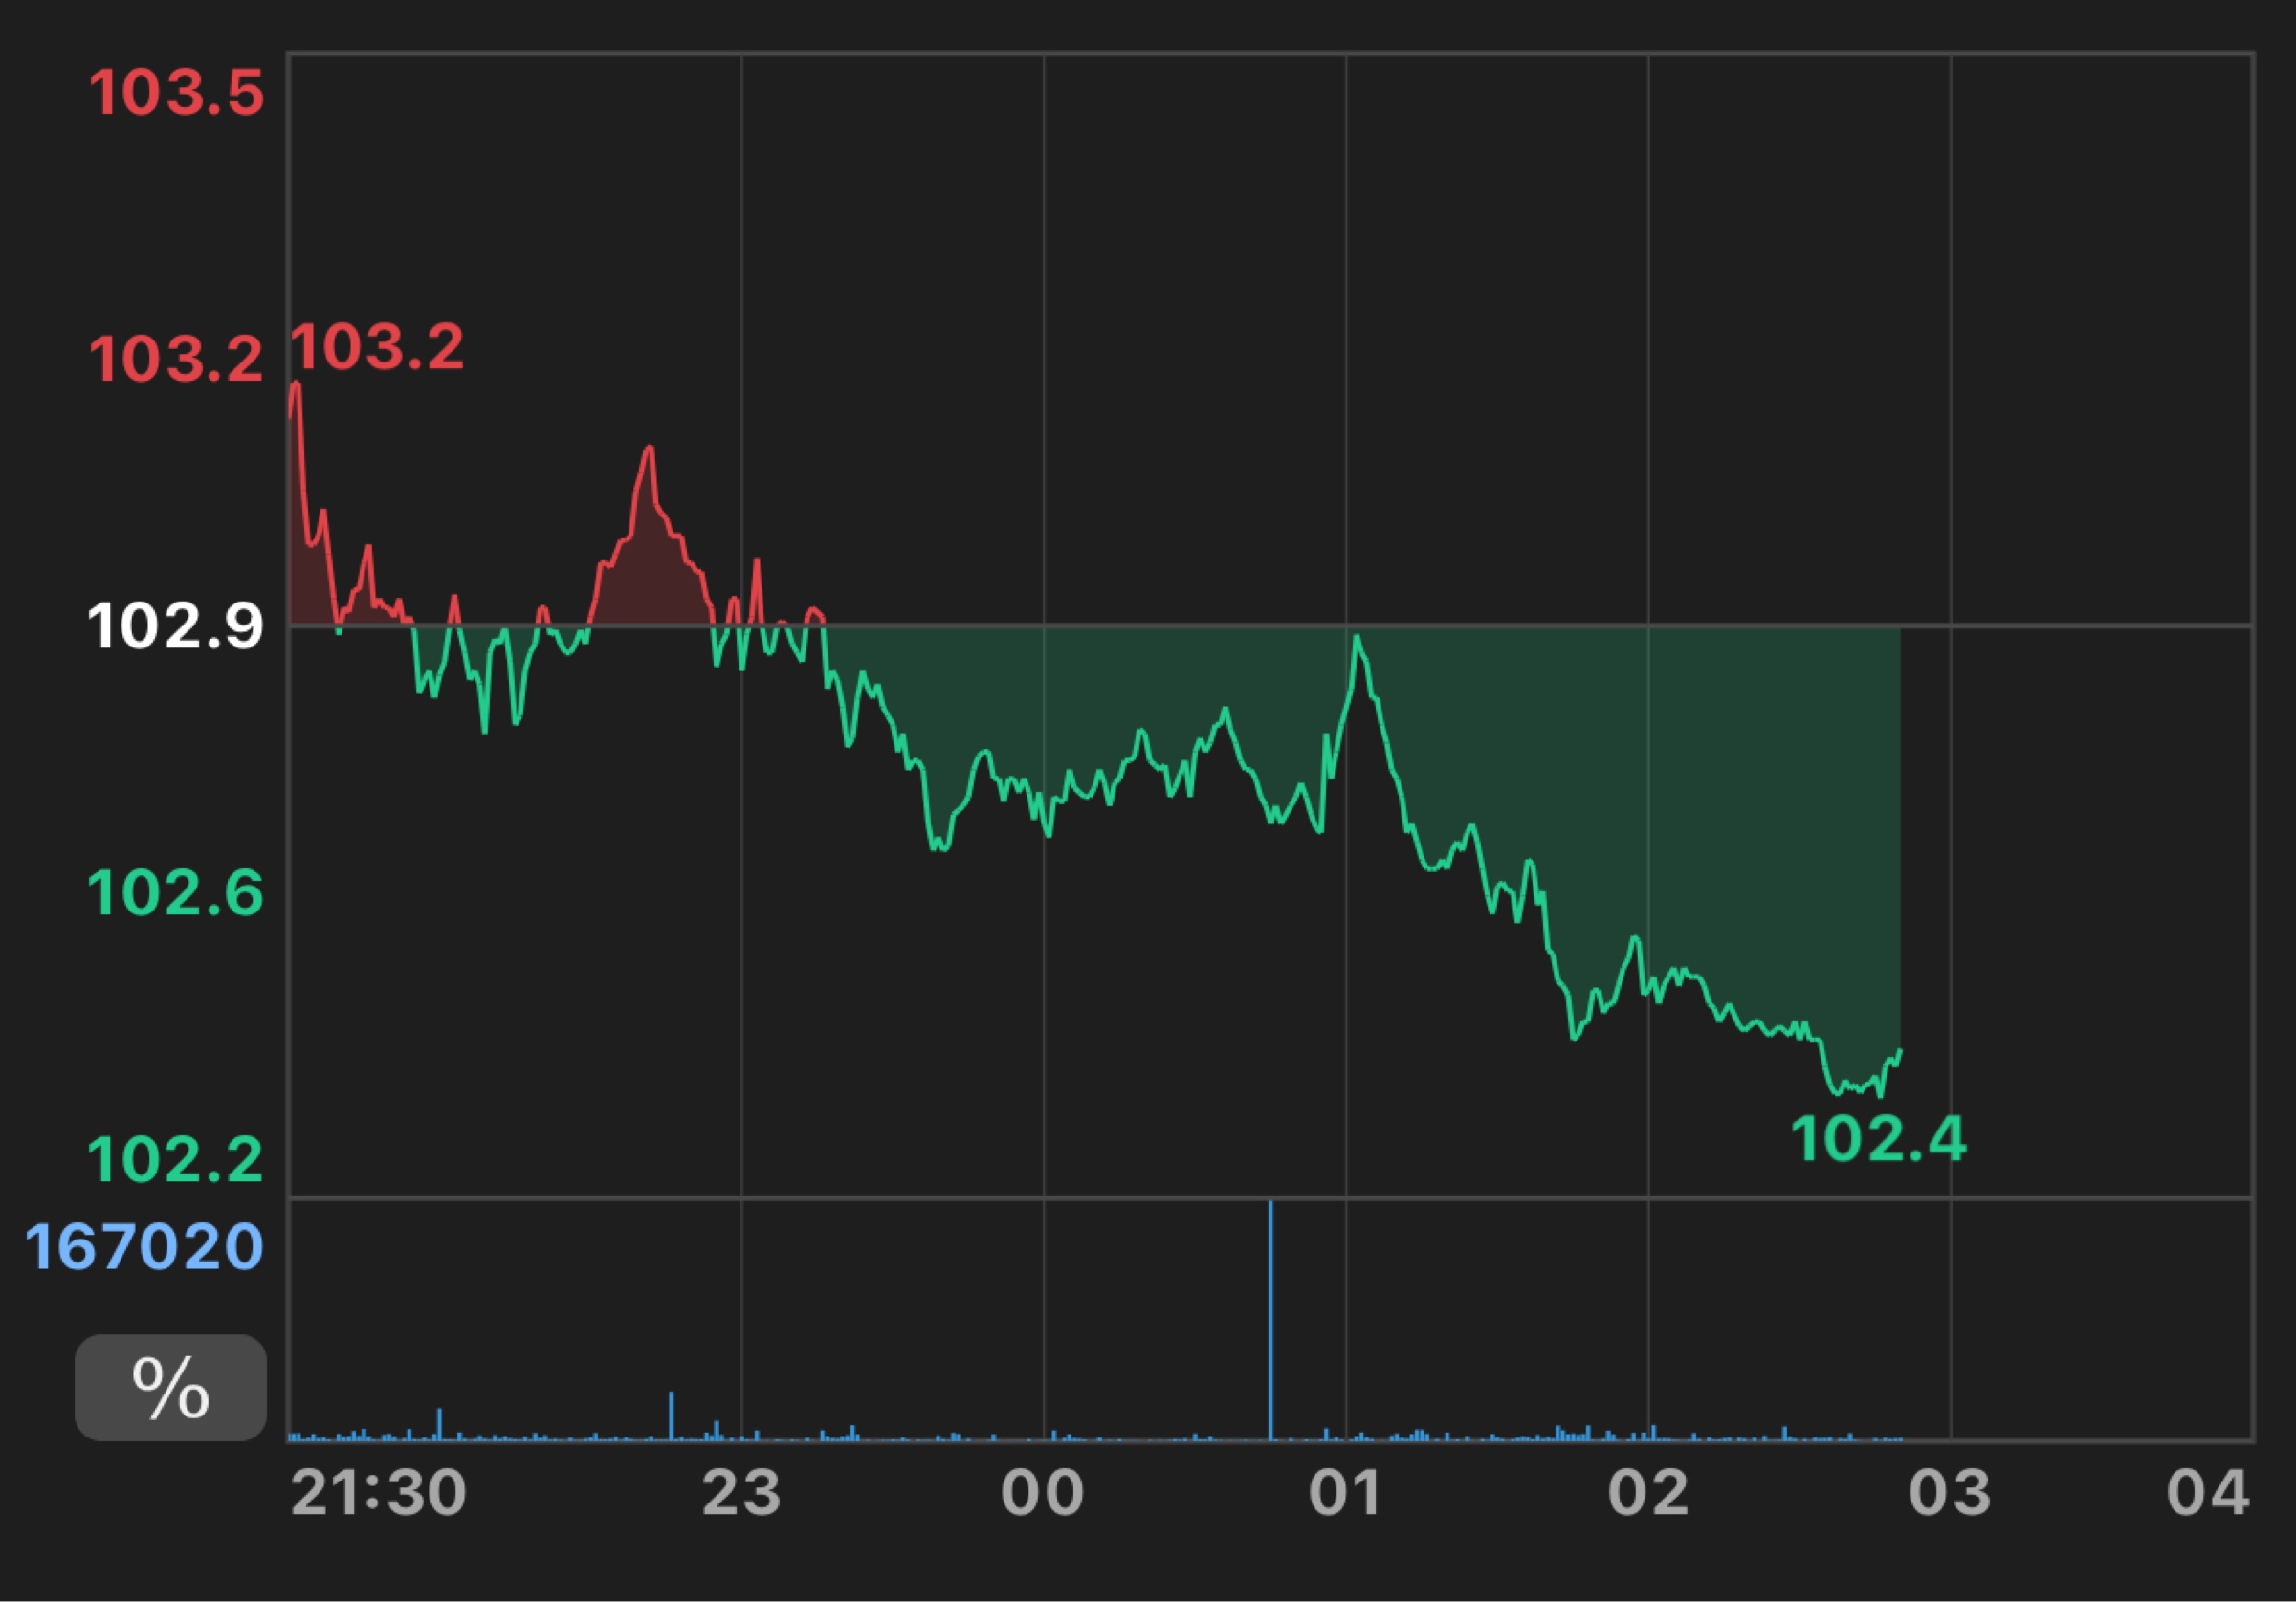Click the white 102.9 baseline label
Image resolution: width=2296 pixels, height=1602 pixels.
click(176, 627)
